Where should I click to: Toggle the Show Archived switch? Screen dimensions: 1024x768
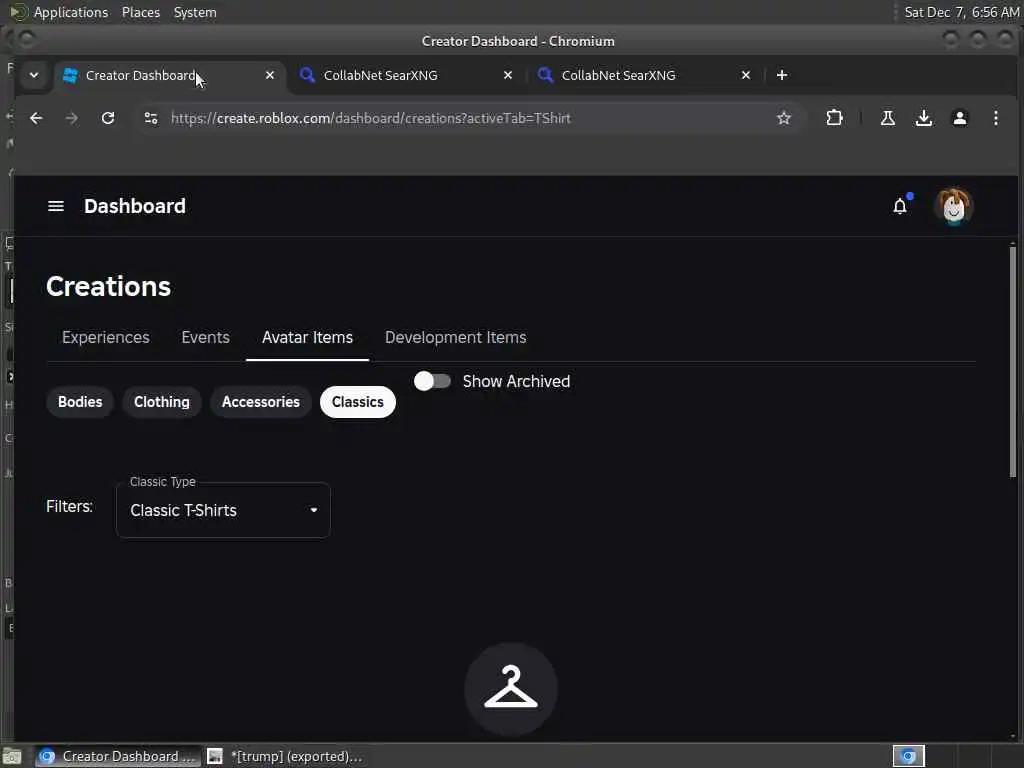432,381
